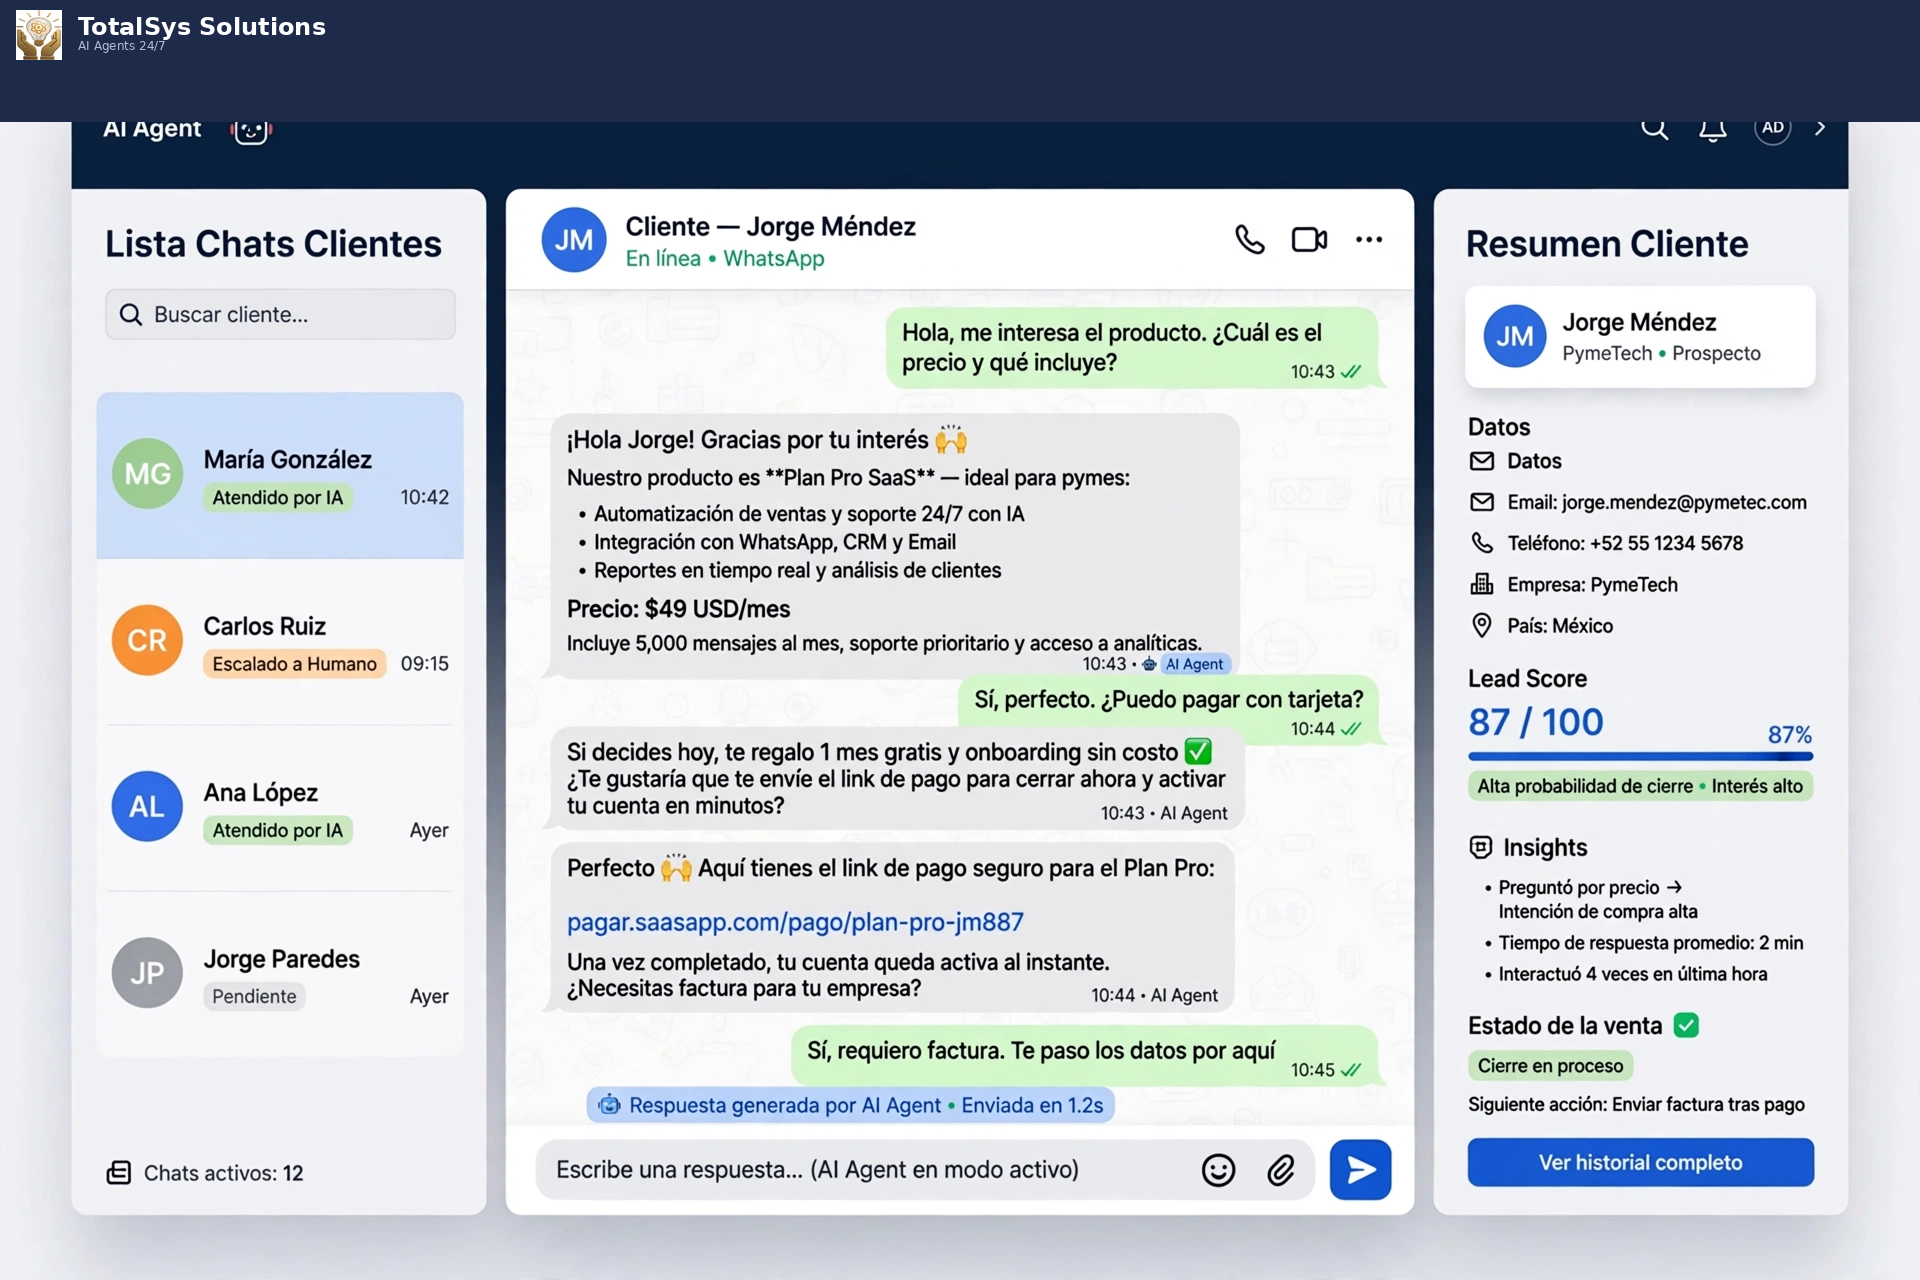Click Ver historial completo button
Image resolution: width=1920 pixels, height=1280 pixels.
point(1640,1162)
